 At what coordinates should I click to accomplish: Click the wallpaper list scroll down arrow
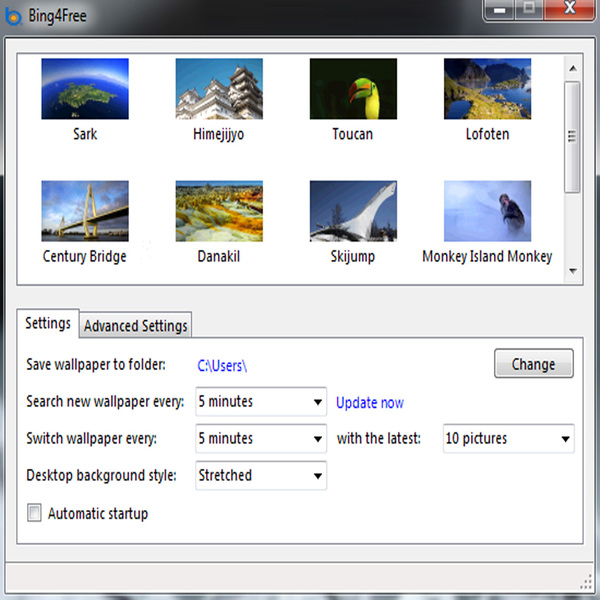tap(573, 271)
